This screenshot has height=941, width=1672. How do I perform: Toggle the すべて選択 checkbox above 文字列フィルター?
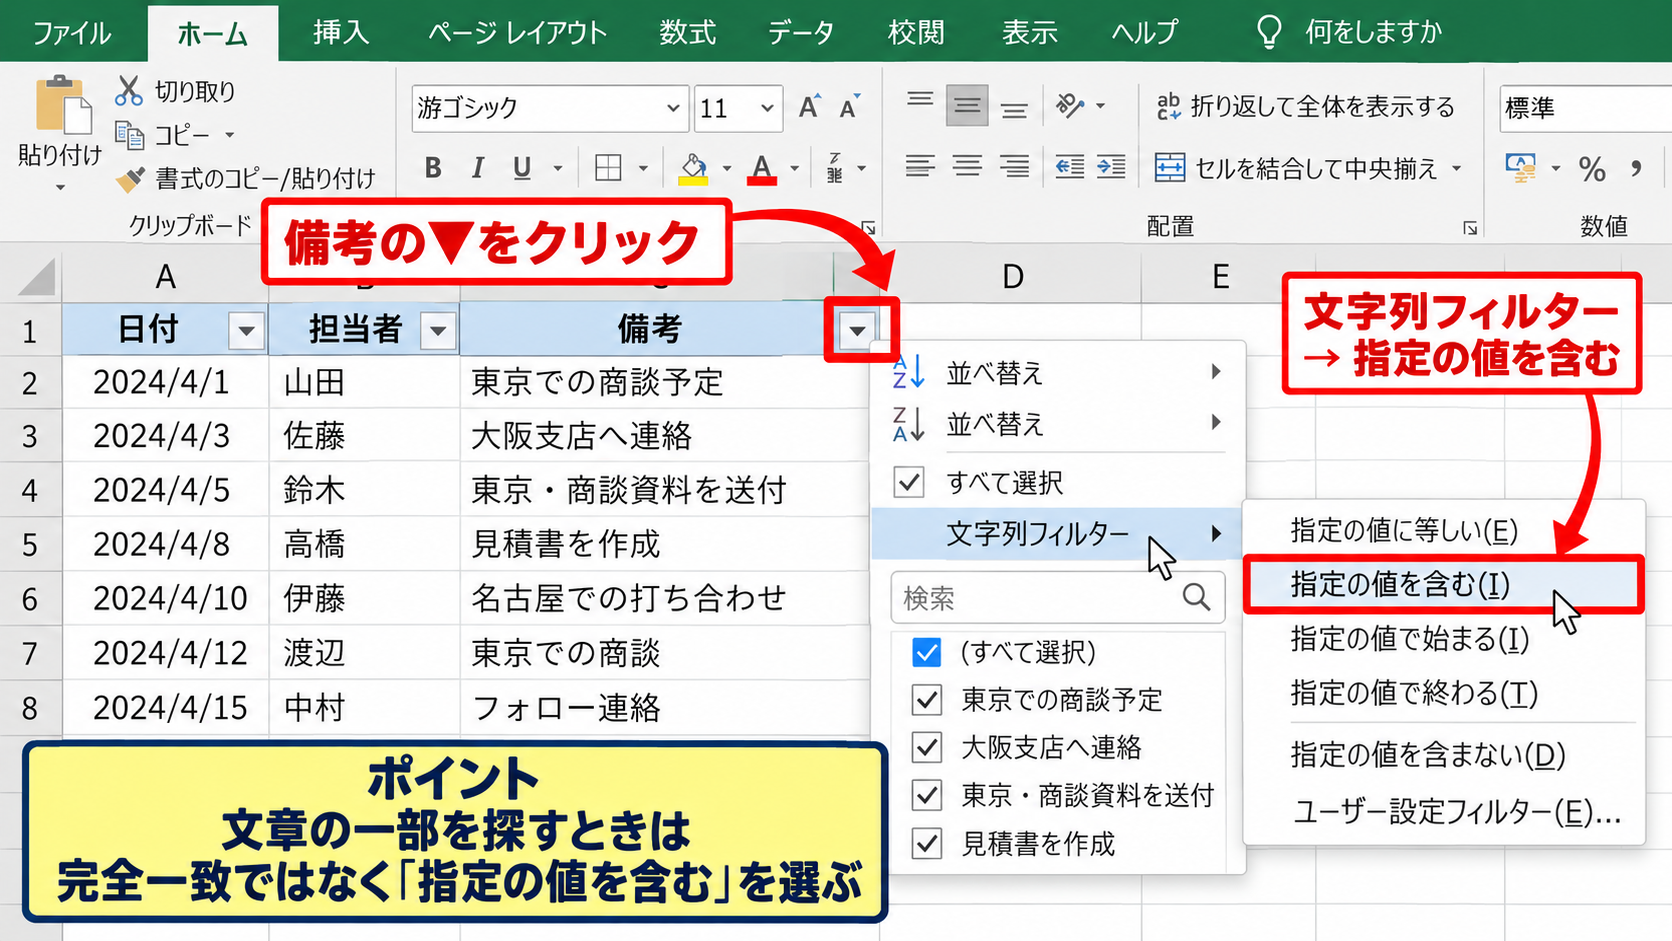(909, 483)
